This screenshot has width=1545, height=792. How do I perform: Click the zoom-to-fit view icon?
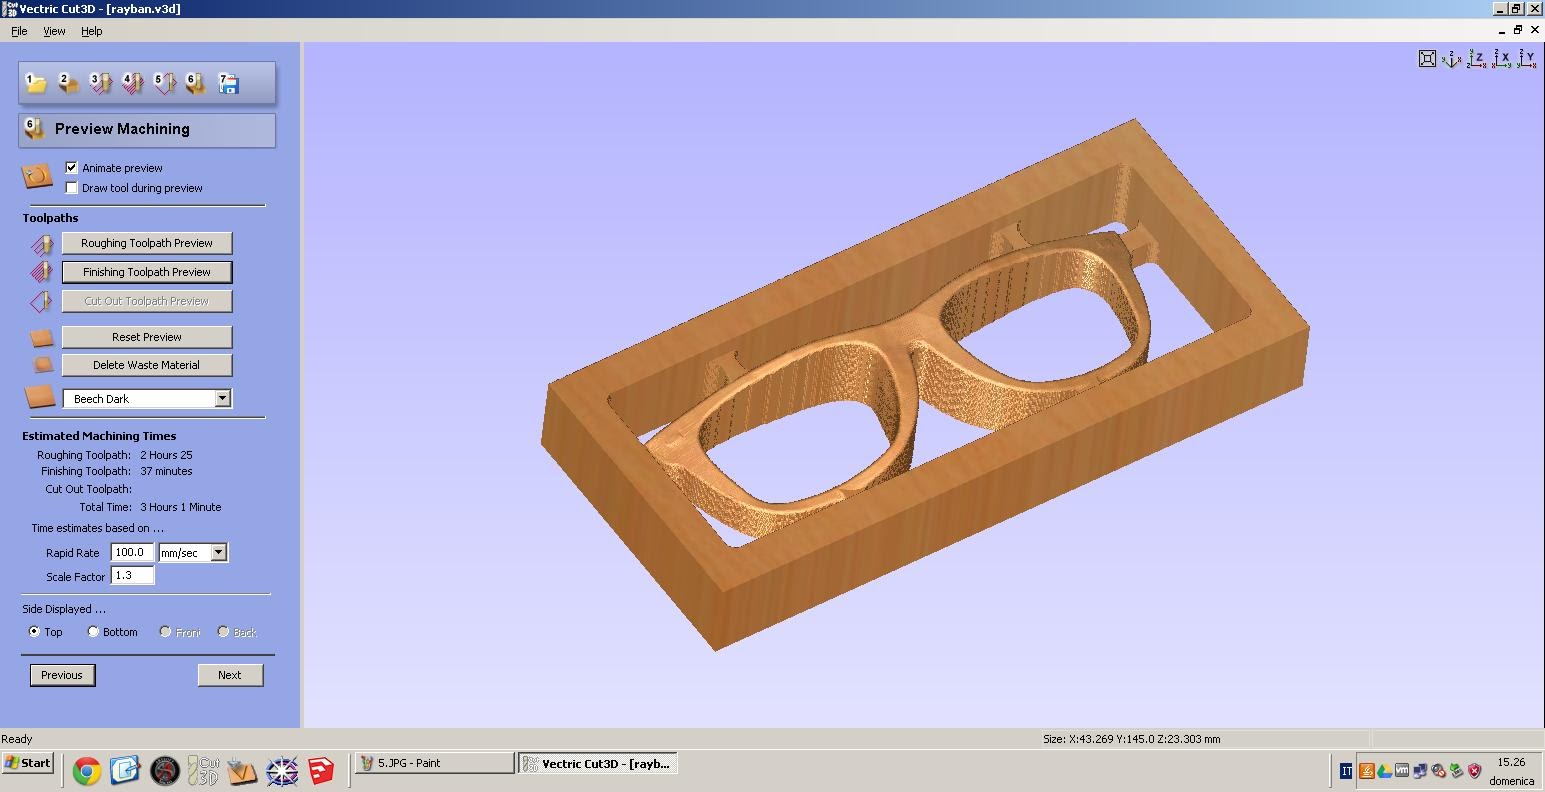[1428, 59]
